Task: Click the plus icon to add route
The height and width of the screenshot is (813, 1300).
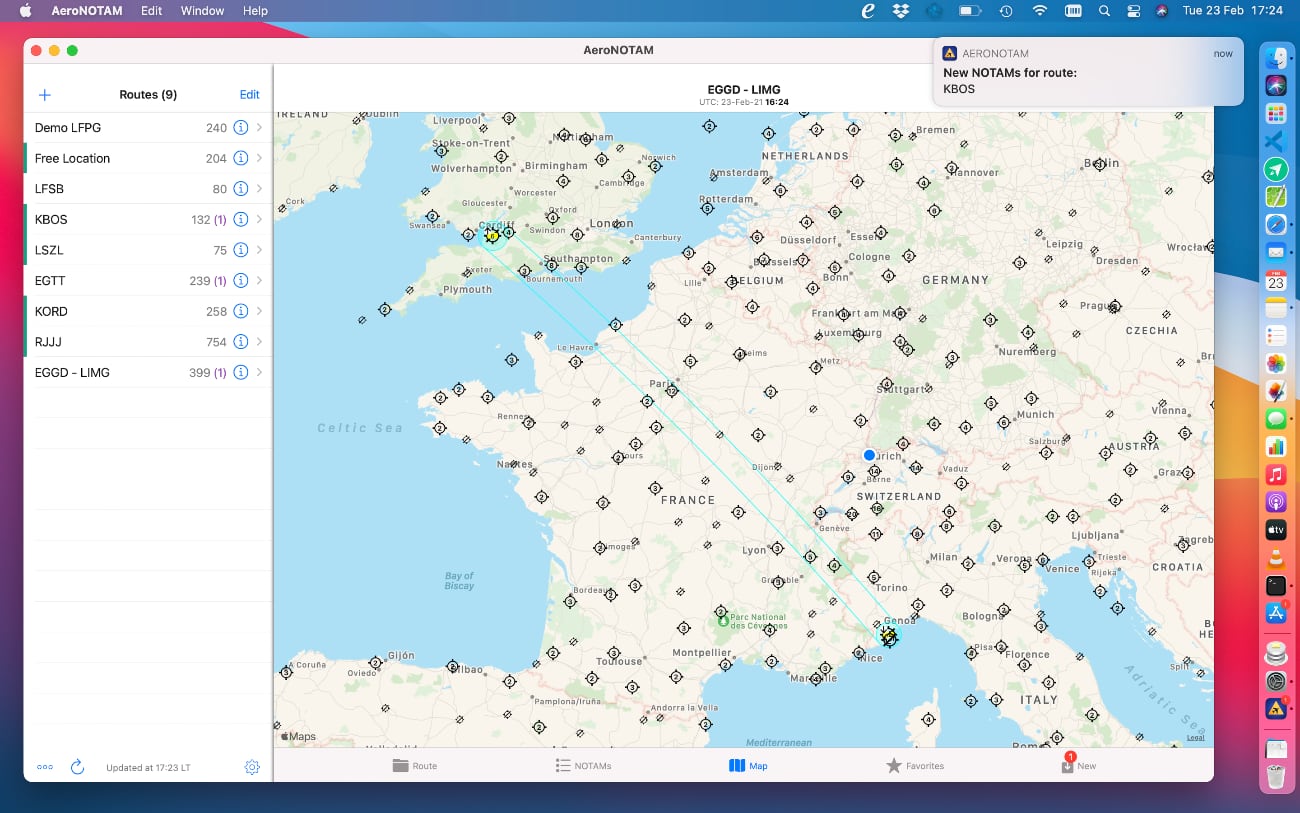Action: coord(44,95)
